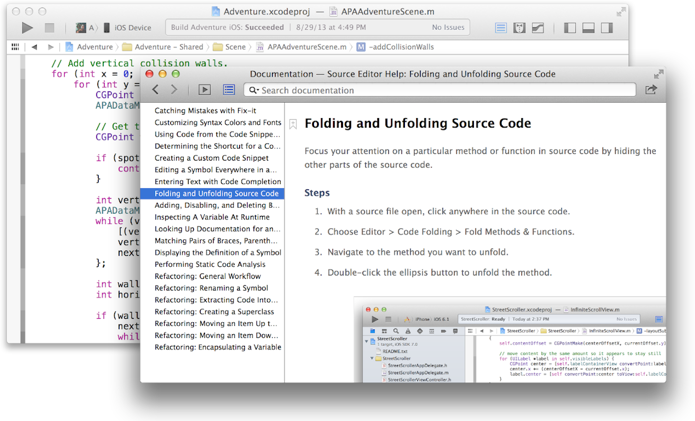Enter full screen for Documentation window
695x421 pixels.
point(659,74)
